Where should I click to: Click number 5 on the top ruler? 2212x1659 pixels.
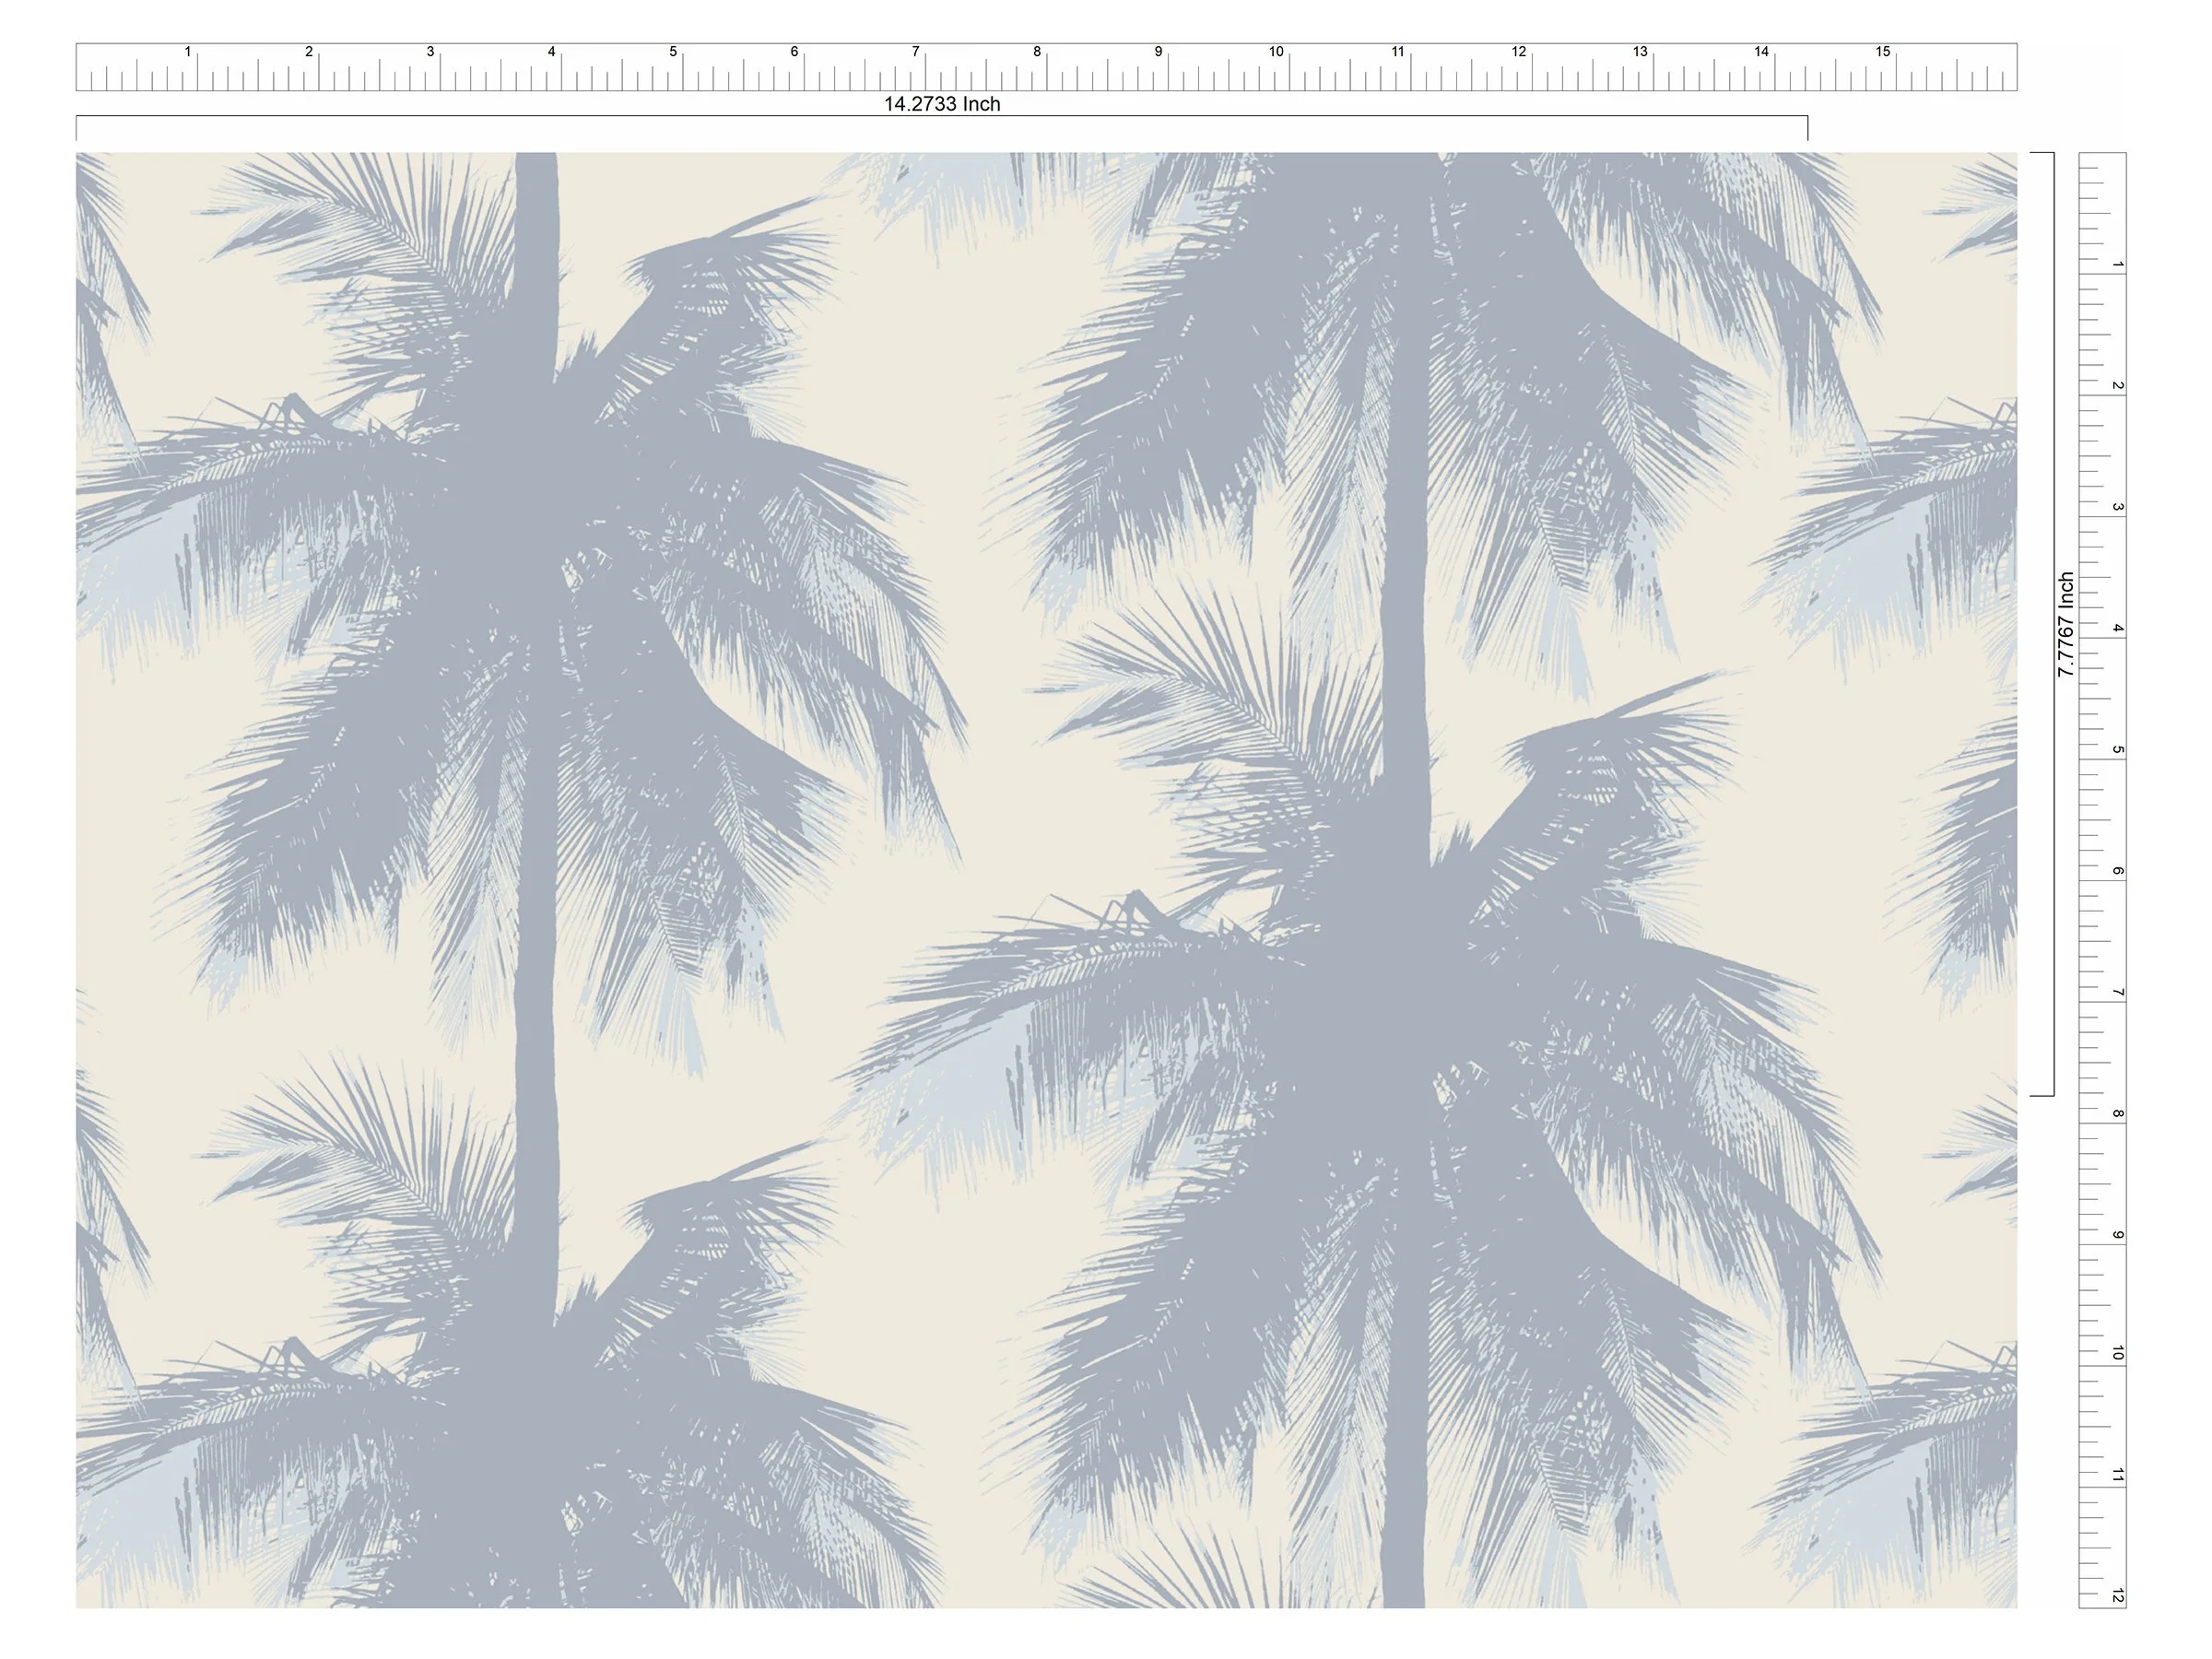tap(673, 52)
